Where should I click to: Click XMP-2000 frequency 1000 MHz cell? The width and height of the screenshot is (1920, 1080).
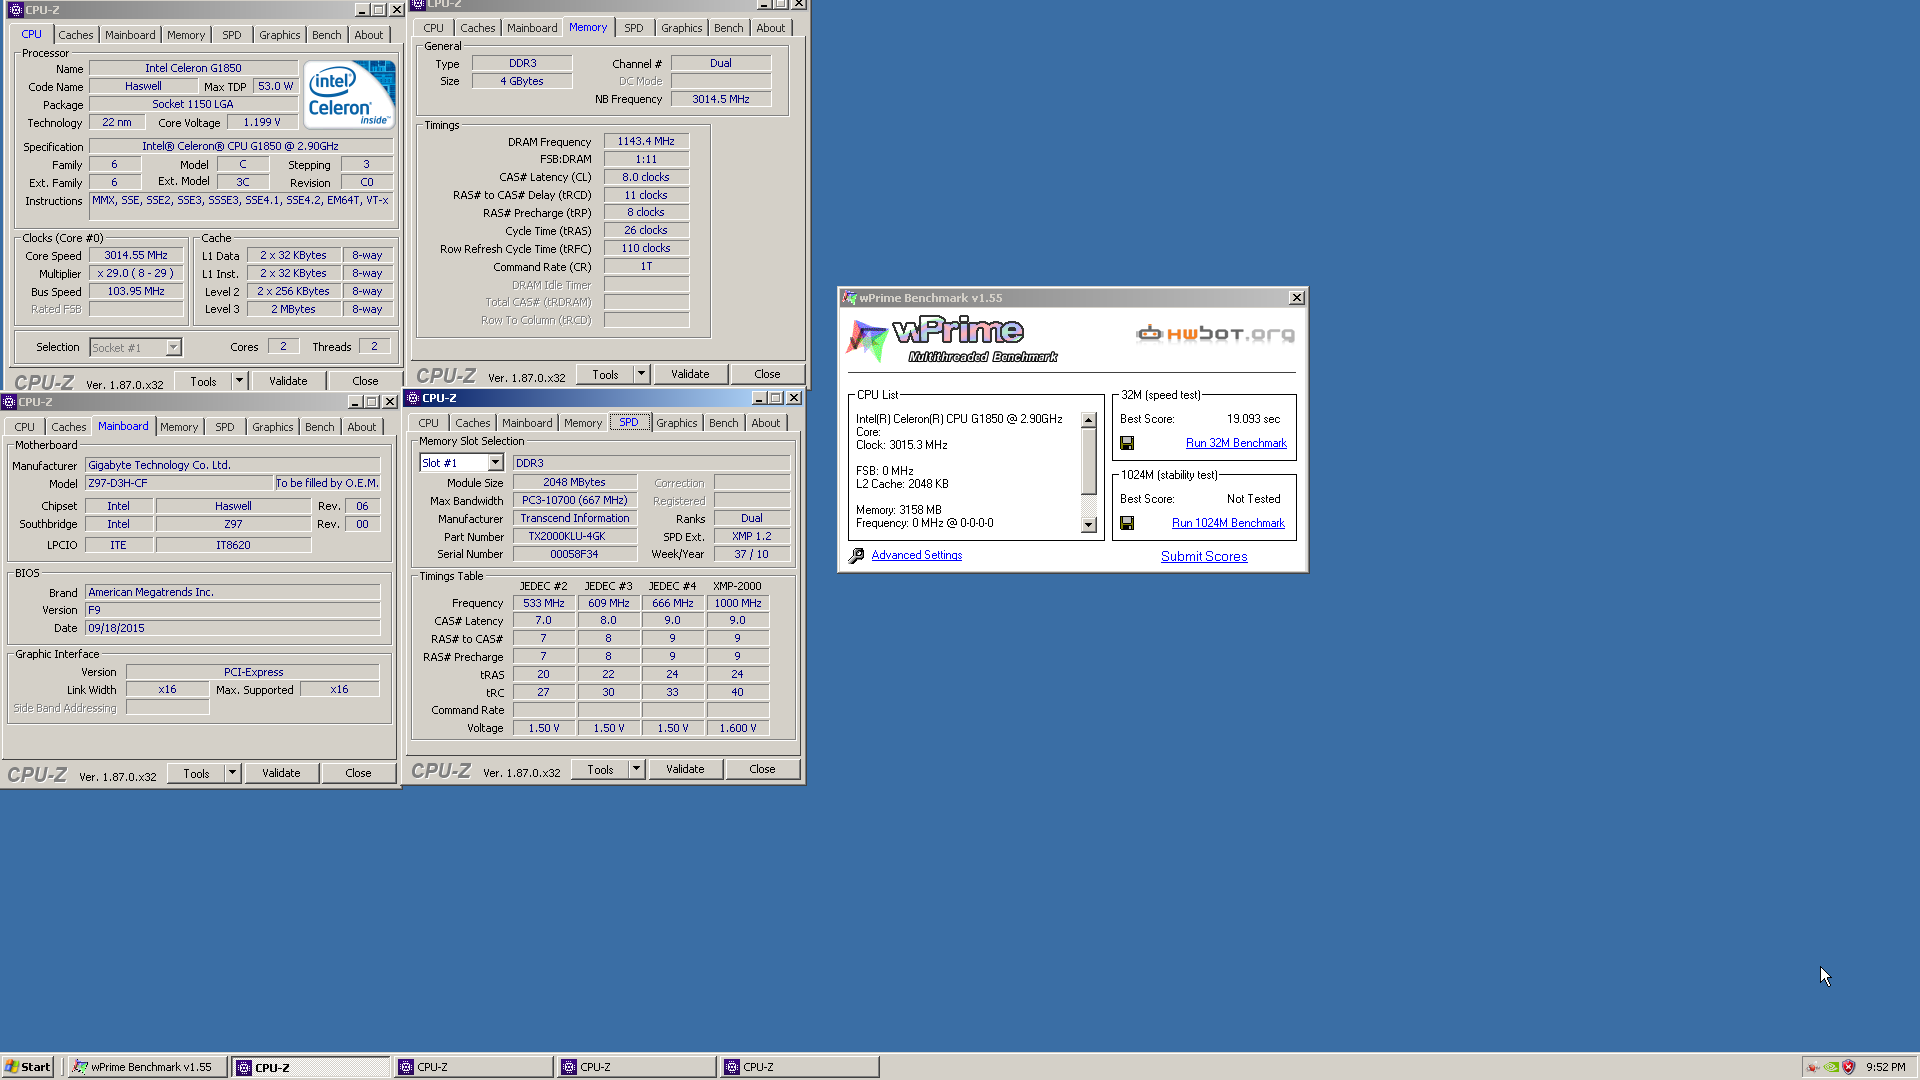point(738,603)
